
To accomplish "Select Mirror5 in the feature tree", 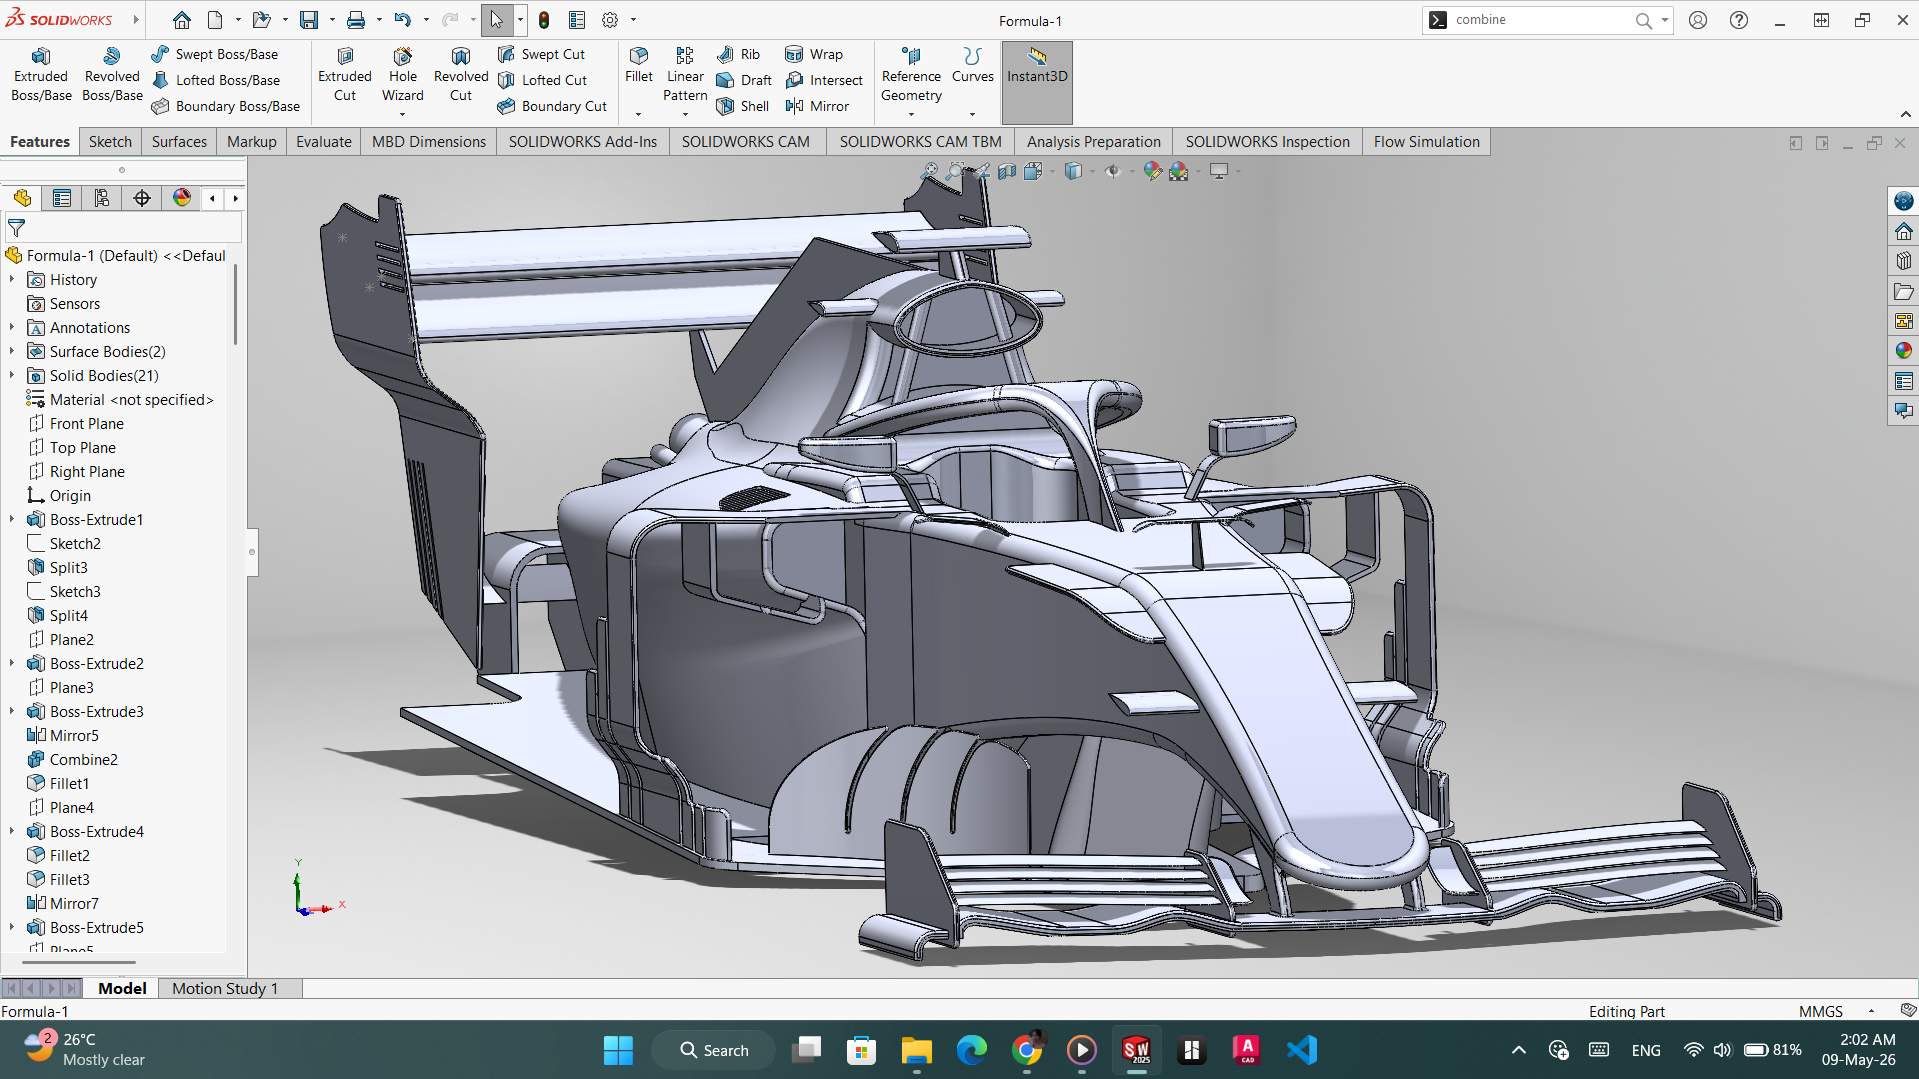I will [x=74, y=736].
